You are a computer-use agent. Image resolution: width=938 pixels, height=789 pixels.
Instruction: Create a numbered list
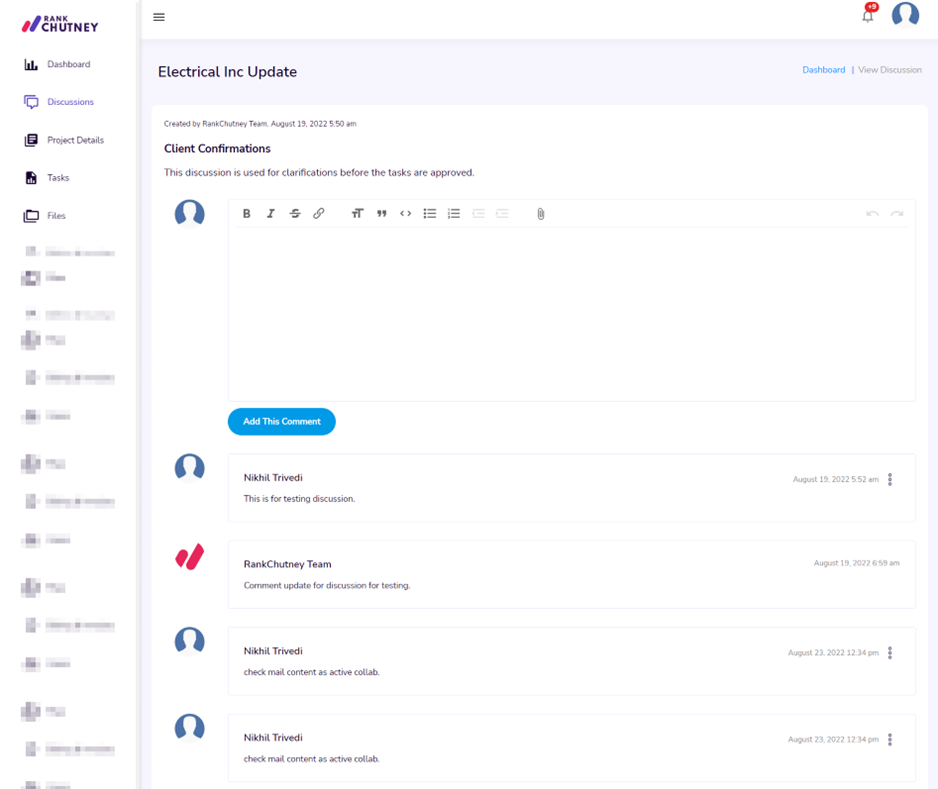pyautogui.click(x=454, y=214)
